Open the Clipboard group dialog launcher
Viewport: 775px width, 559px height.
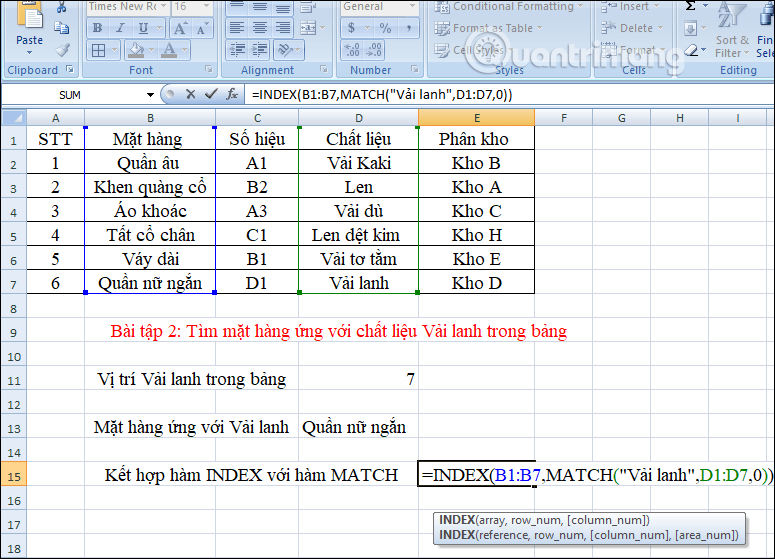coord(70,70)
